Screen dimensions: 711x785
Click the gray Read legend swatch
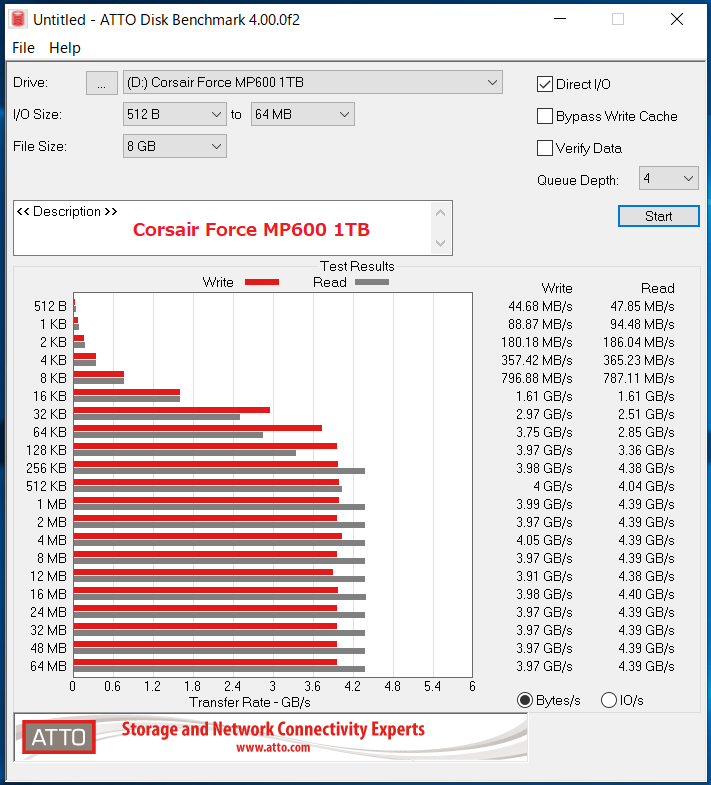point(372,282)
